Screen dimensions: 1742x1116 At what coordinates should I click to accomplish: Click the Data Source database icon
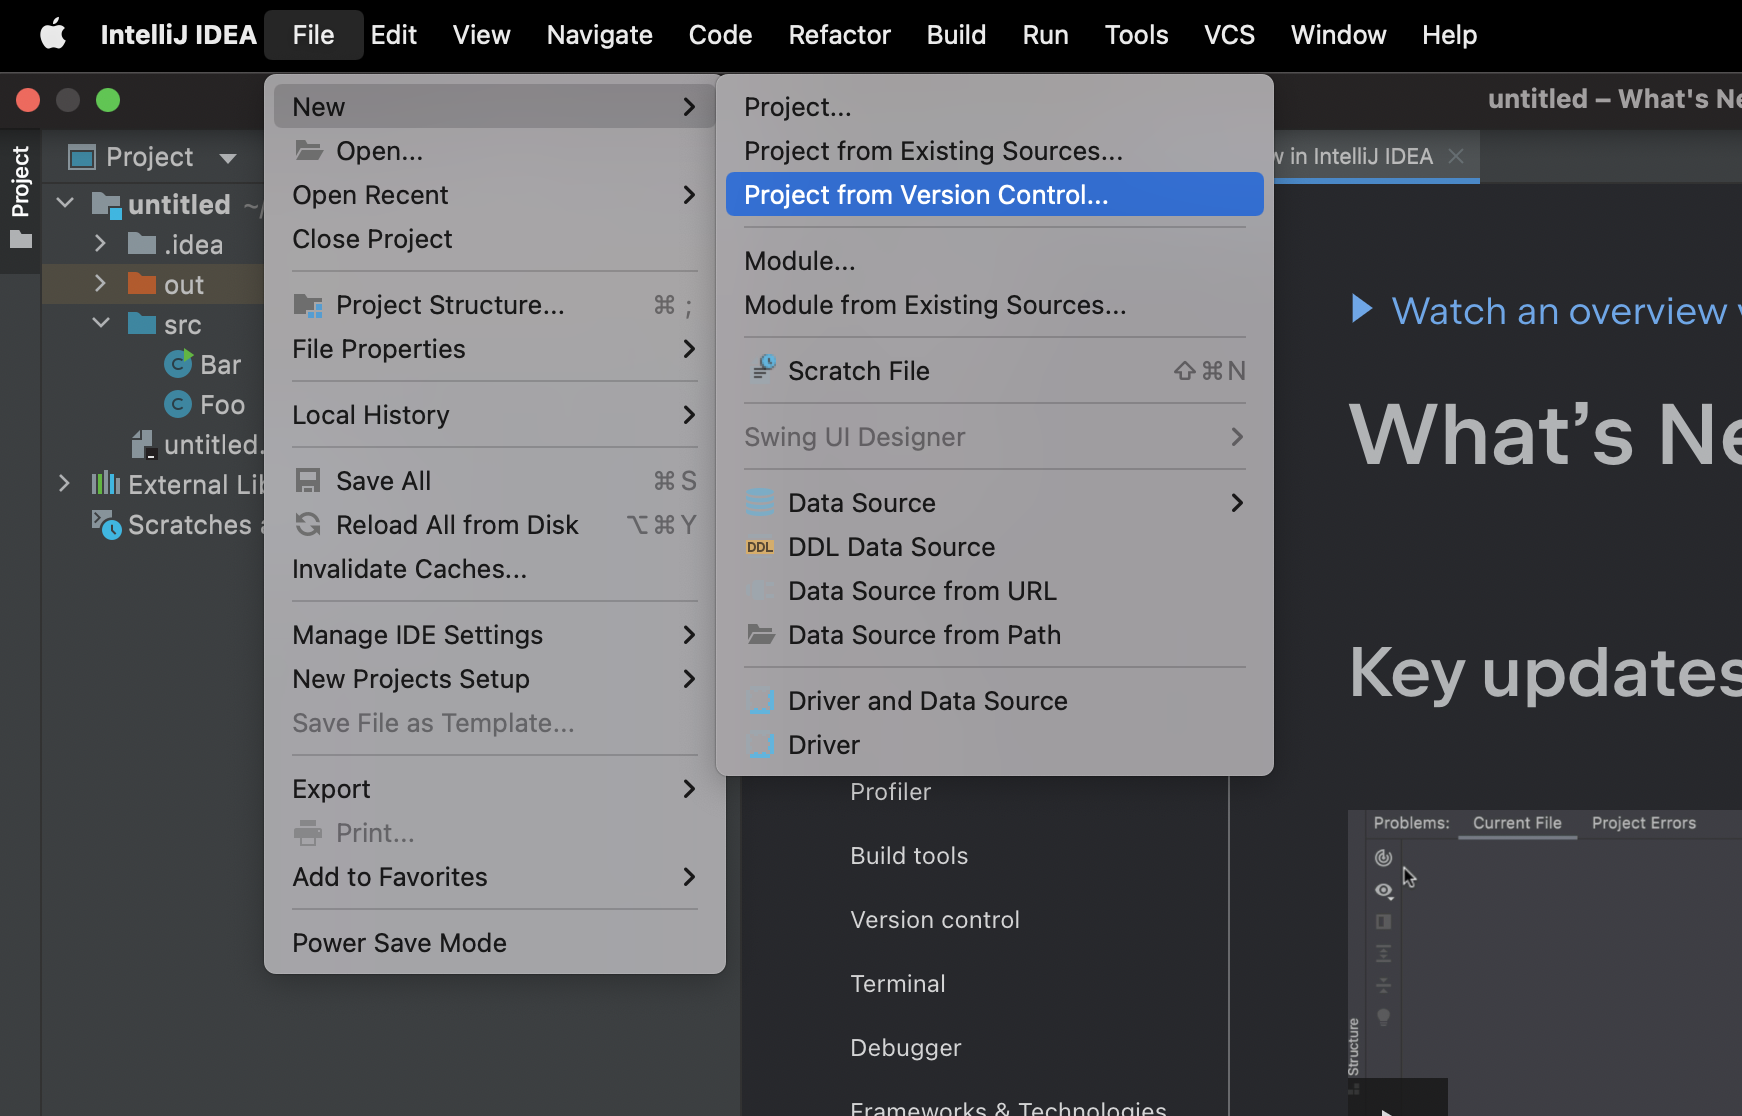tap(760, 503)
